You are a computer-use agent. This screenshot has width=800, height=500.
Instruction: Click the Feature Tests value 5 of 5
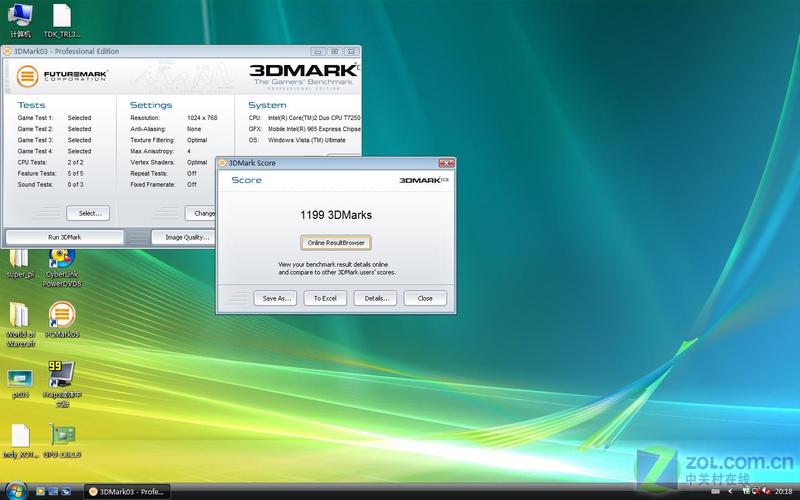76,173
